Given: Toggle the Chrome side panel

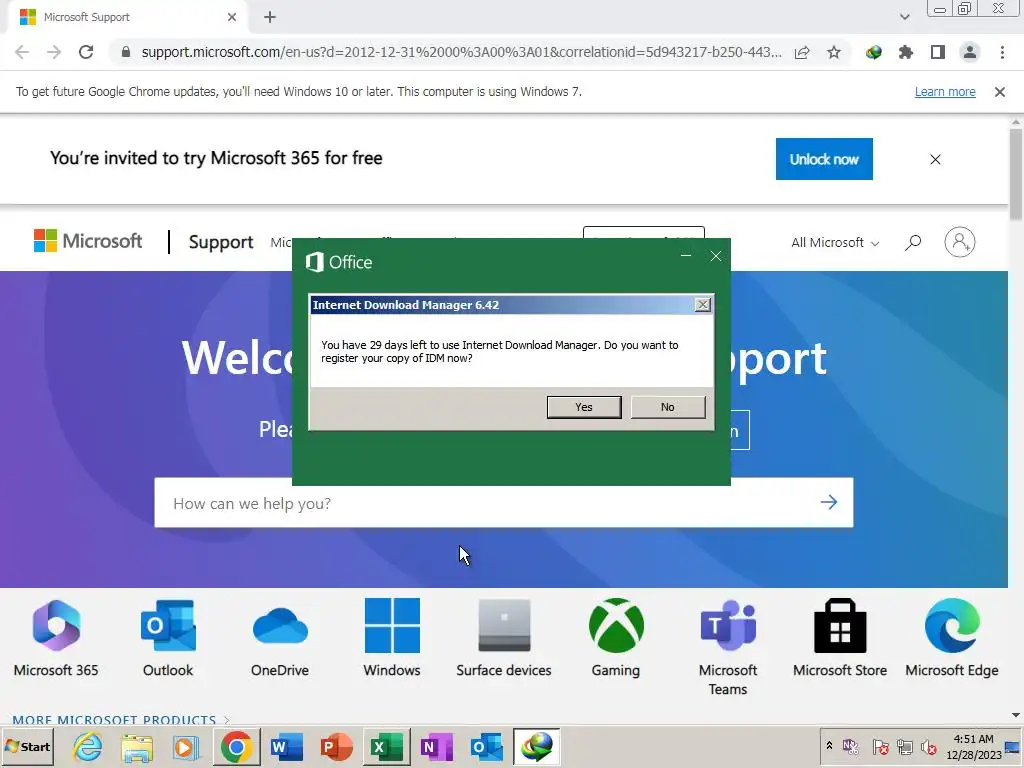Looking at the screenshot, I should [938, 52].
